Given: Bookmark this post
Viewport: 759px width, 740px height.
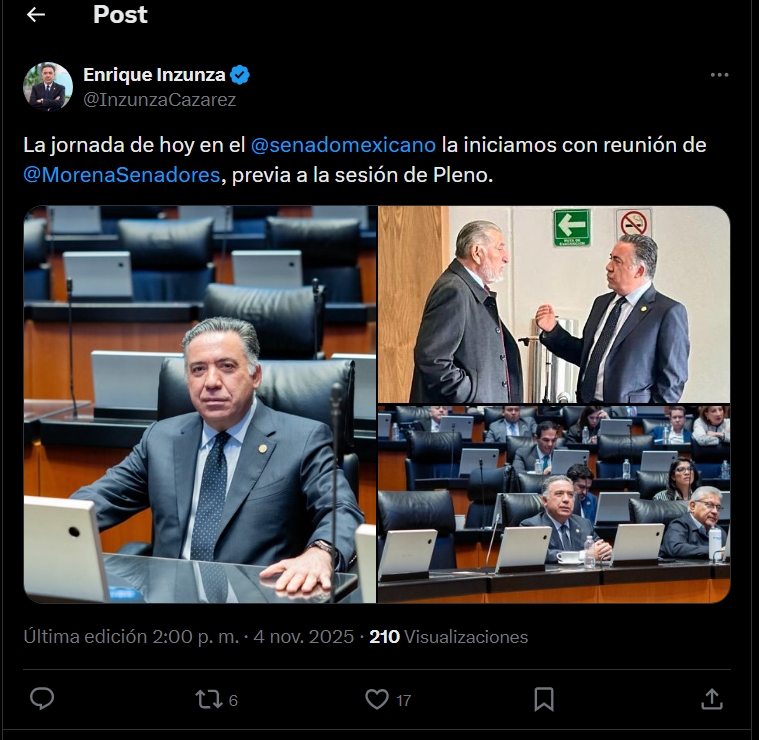Looking at the screenshot, I should coord(544,699).
